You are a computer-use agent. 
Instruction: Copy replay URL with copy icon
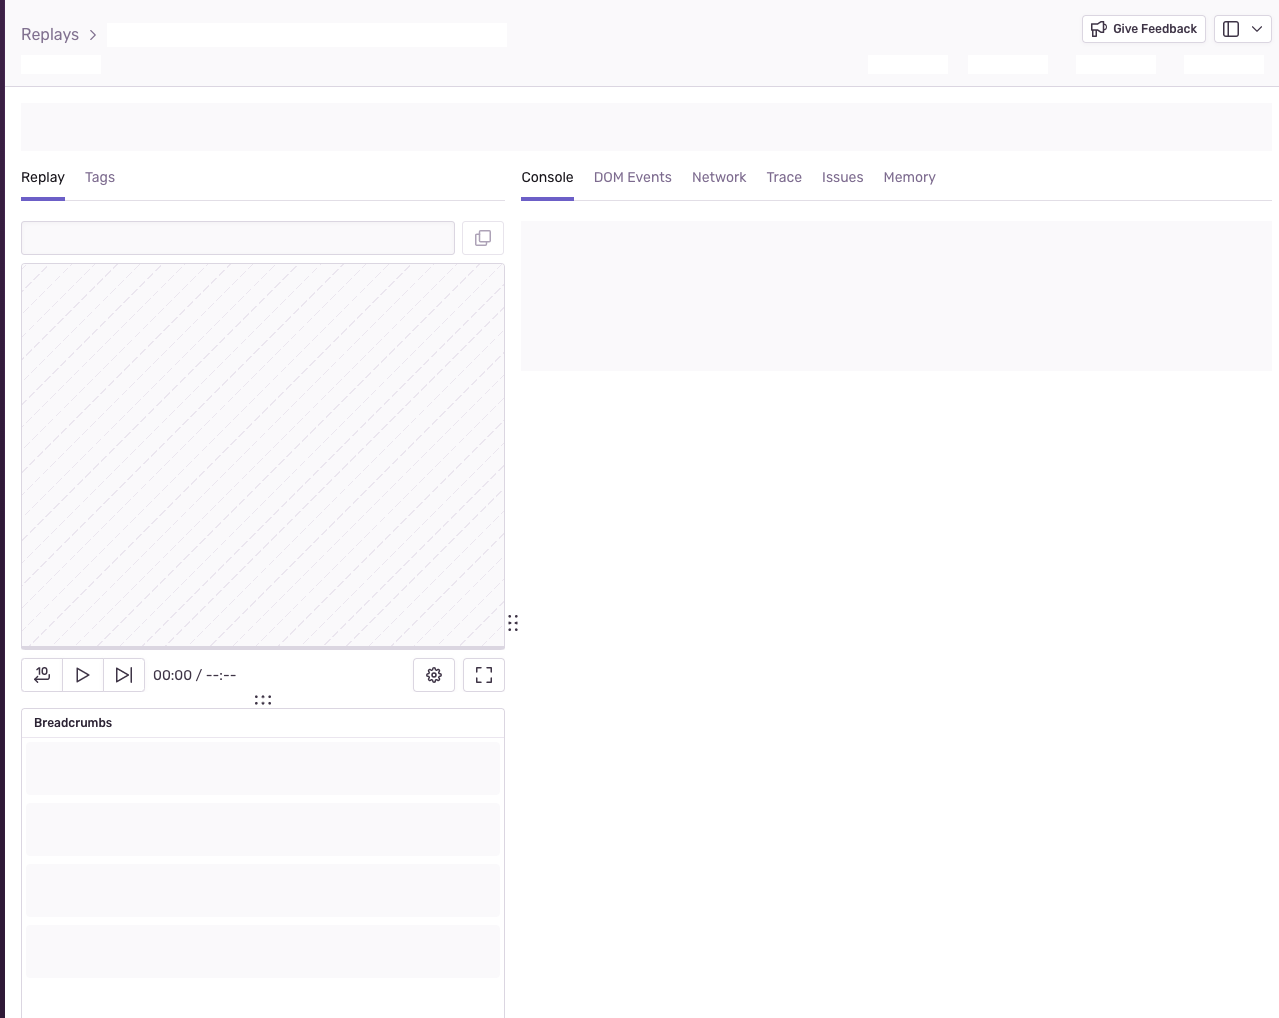[483, 238]
